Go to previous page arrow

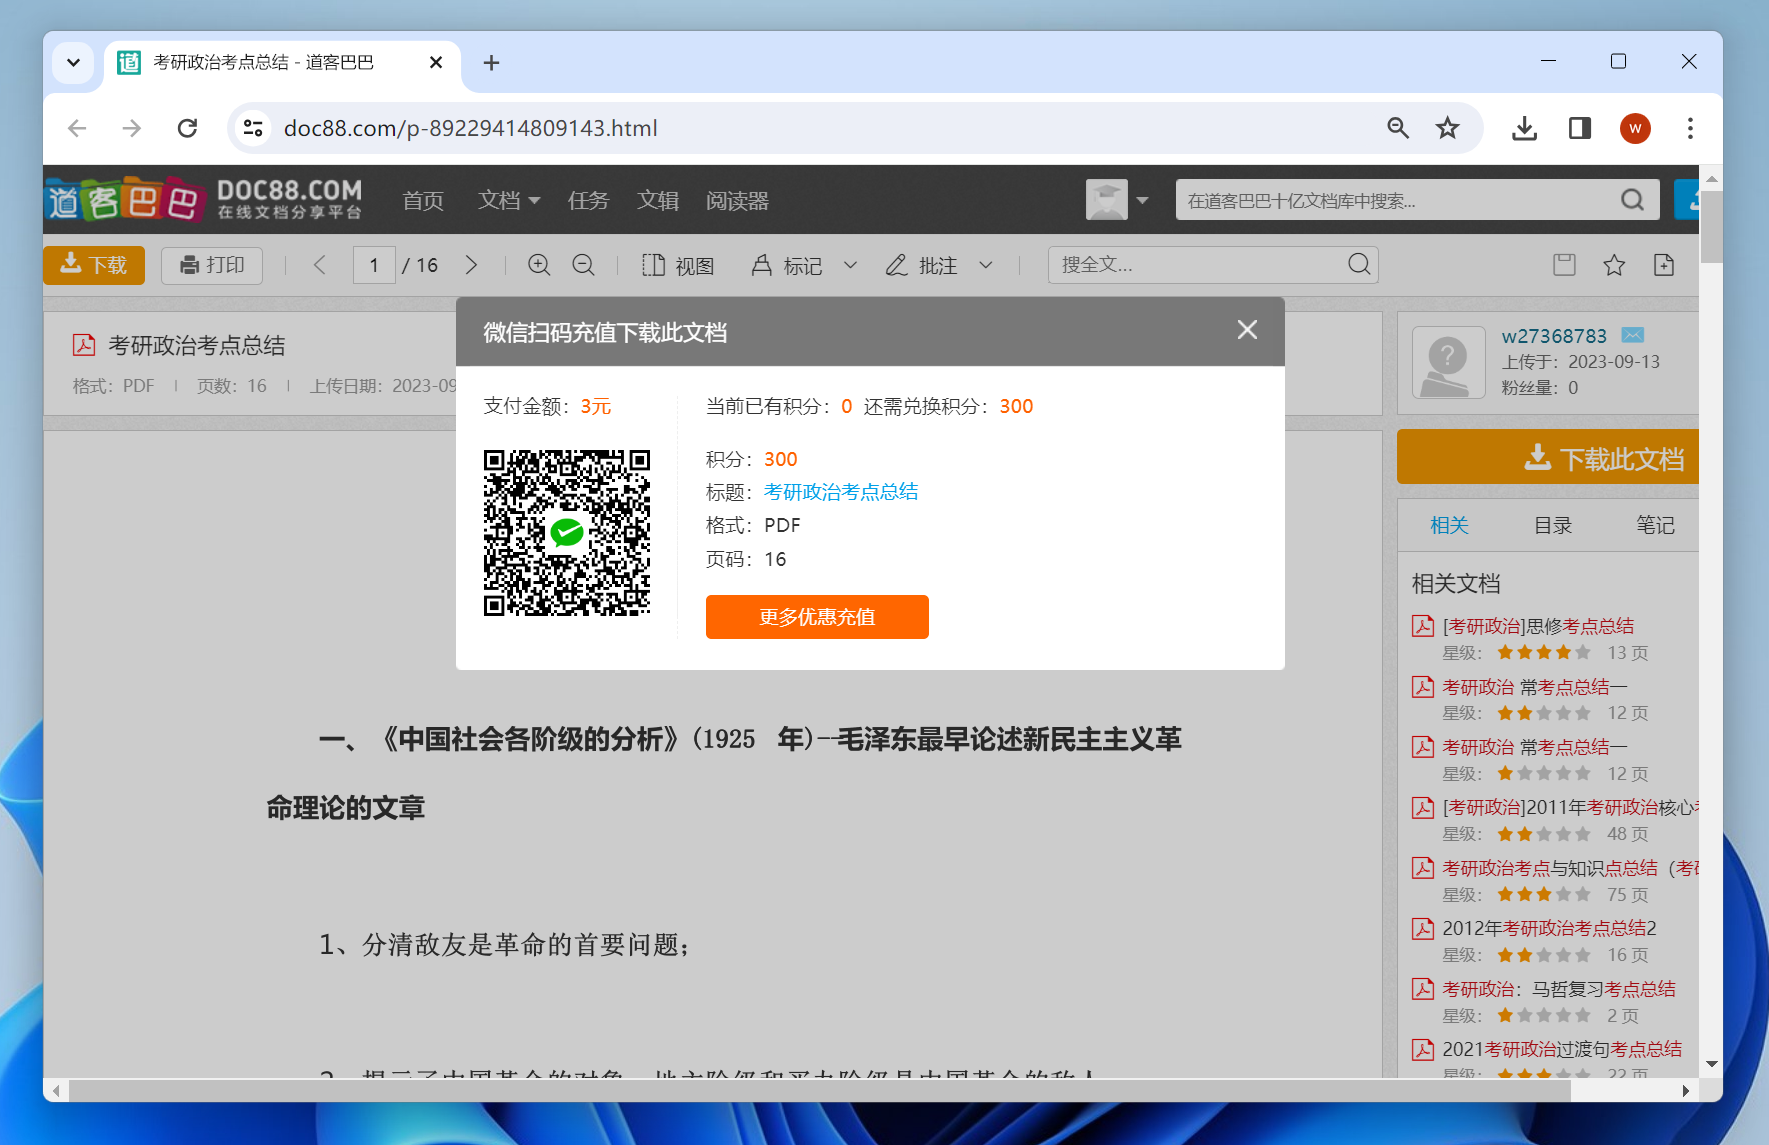320,265
